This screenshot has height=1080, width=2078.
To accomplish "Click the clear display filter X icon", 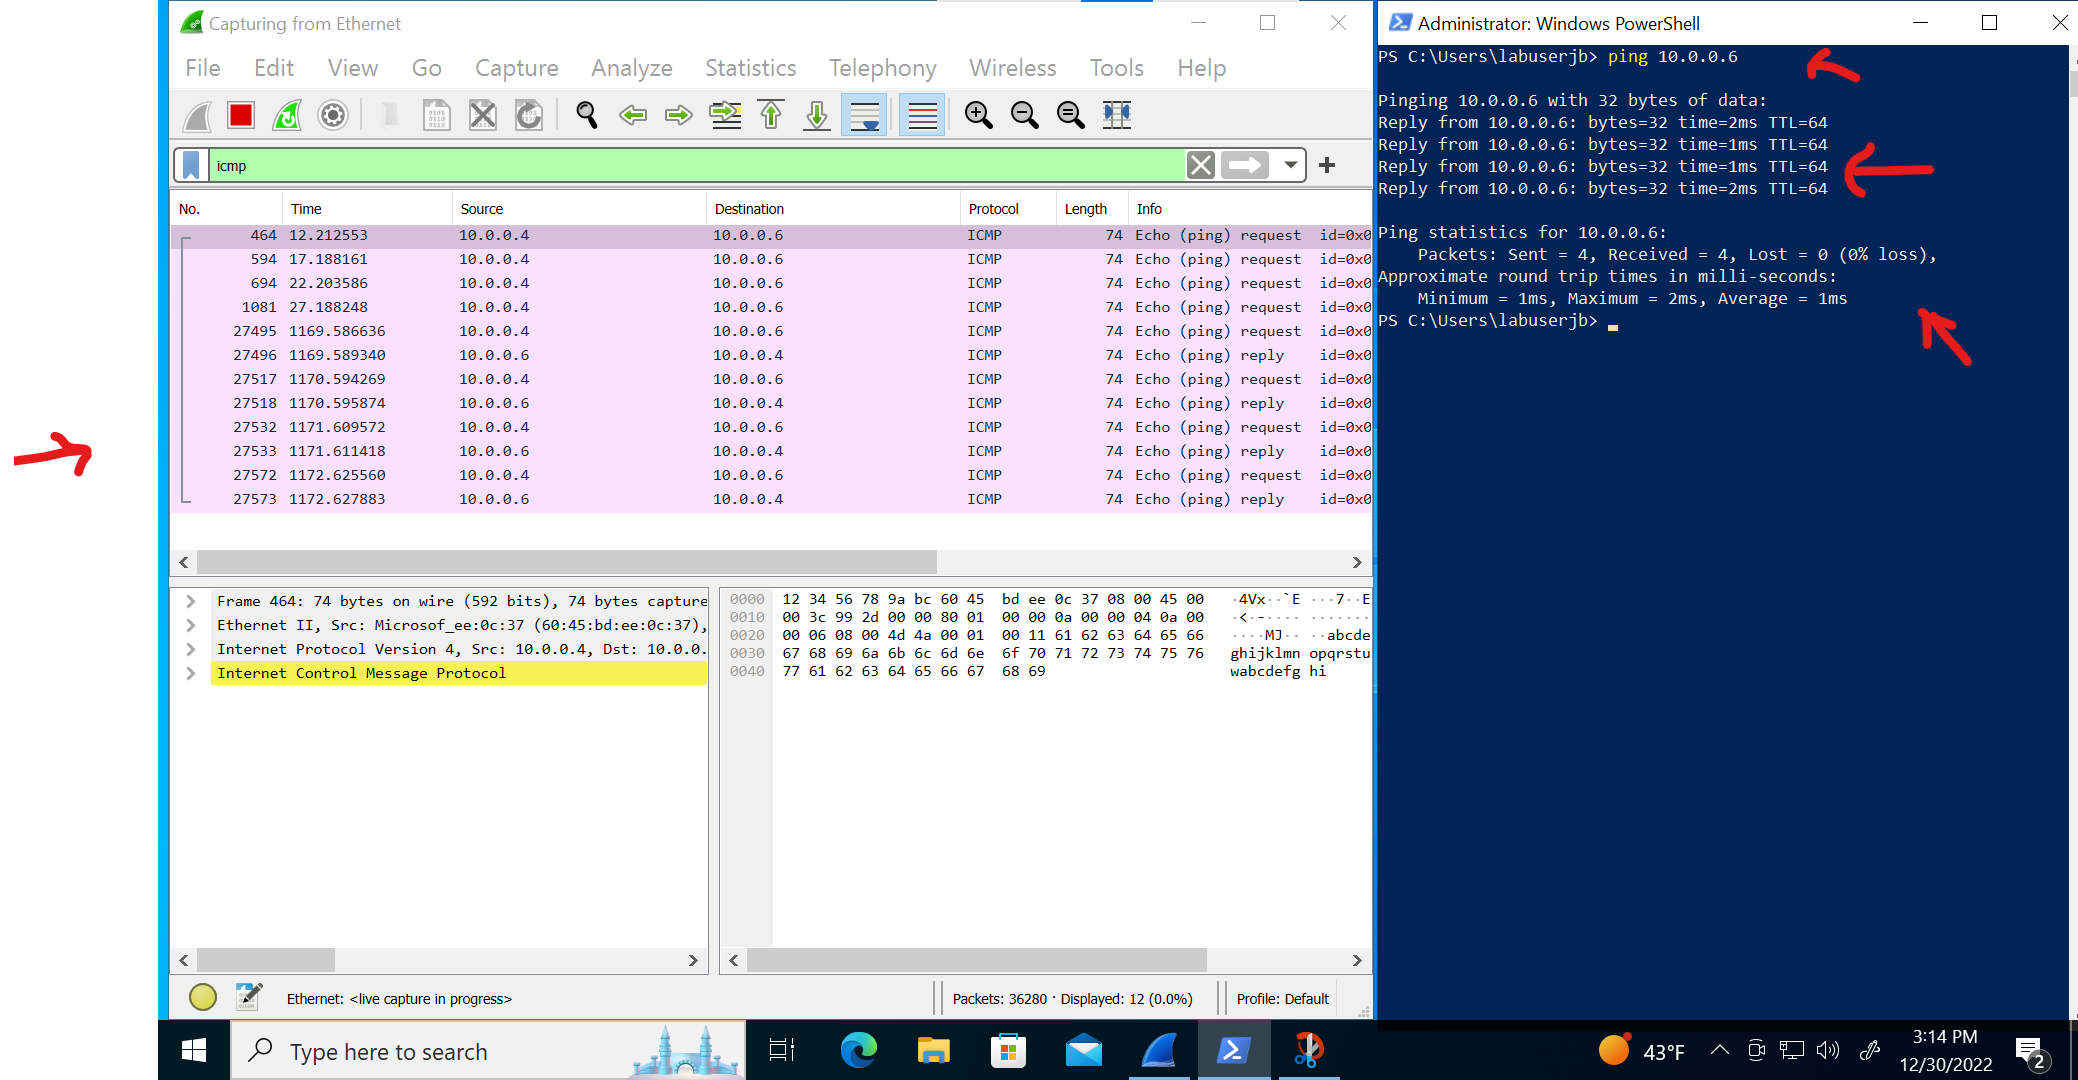I will [x=1198, y=165].
